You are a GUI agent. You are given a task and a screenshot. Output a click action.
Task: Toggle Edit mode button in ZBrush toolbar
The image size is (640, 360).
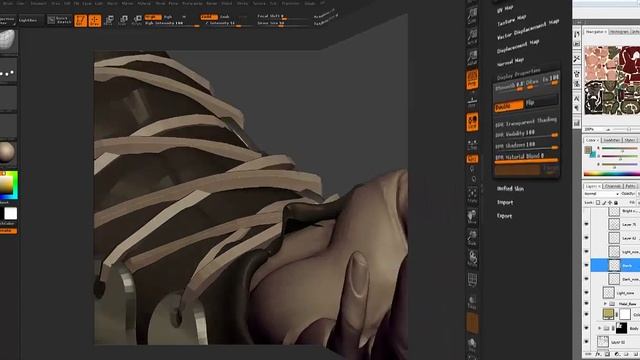pos(81,20)
